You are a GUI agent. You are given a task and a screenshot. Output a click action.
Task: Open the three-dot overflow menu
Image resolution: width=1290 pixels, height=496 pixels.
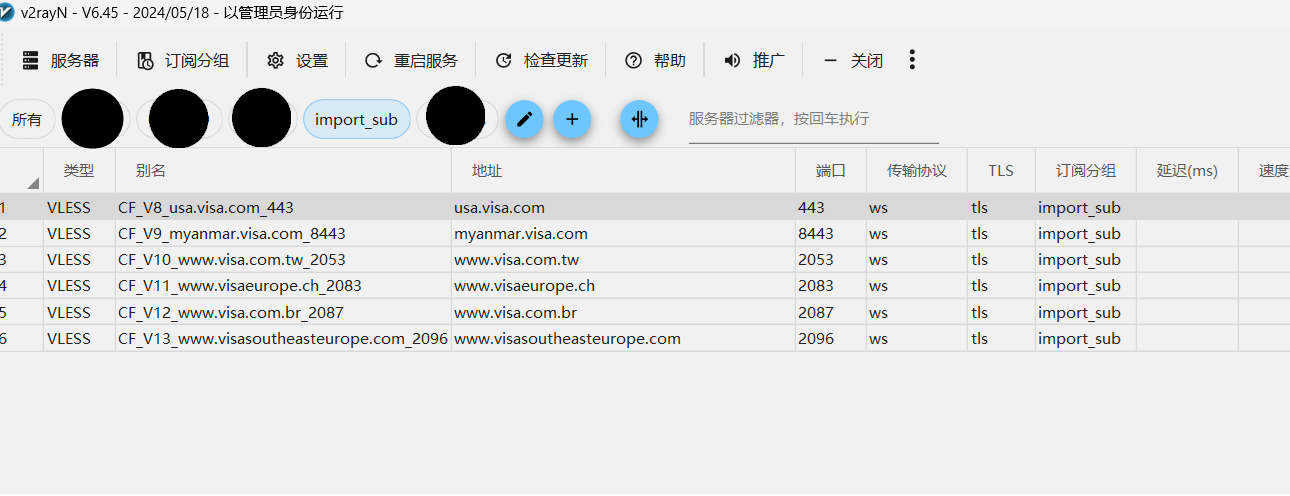click(912, 60)
